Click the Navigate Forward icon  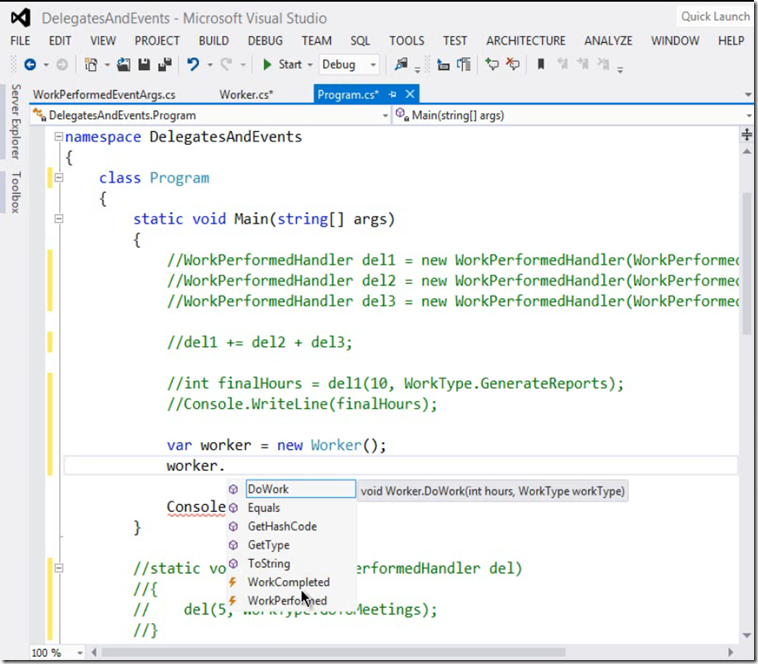(62, 64)
